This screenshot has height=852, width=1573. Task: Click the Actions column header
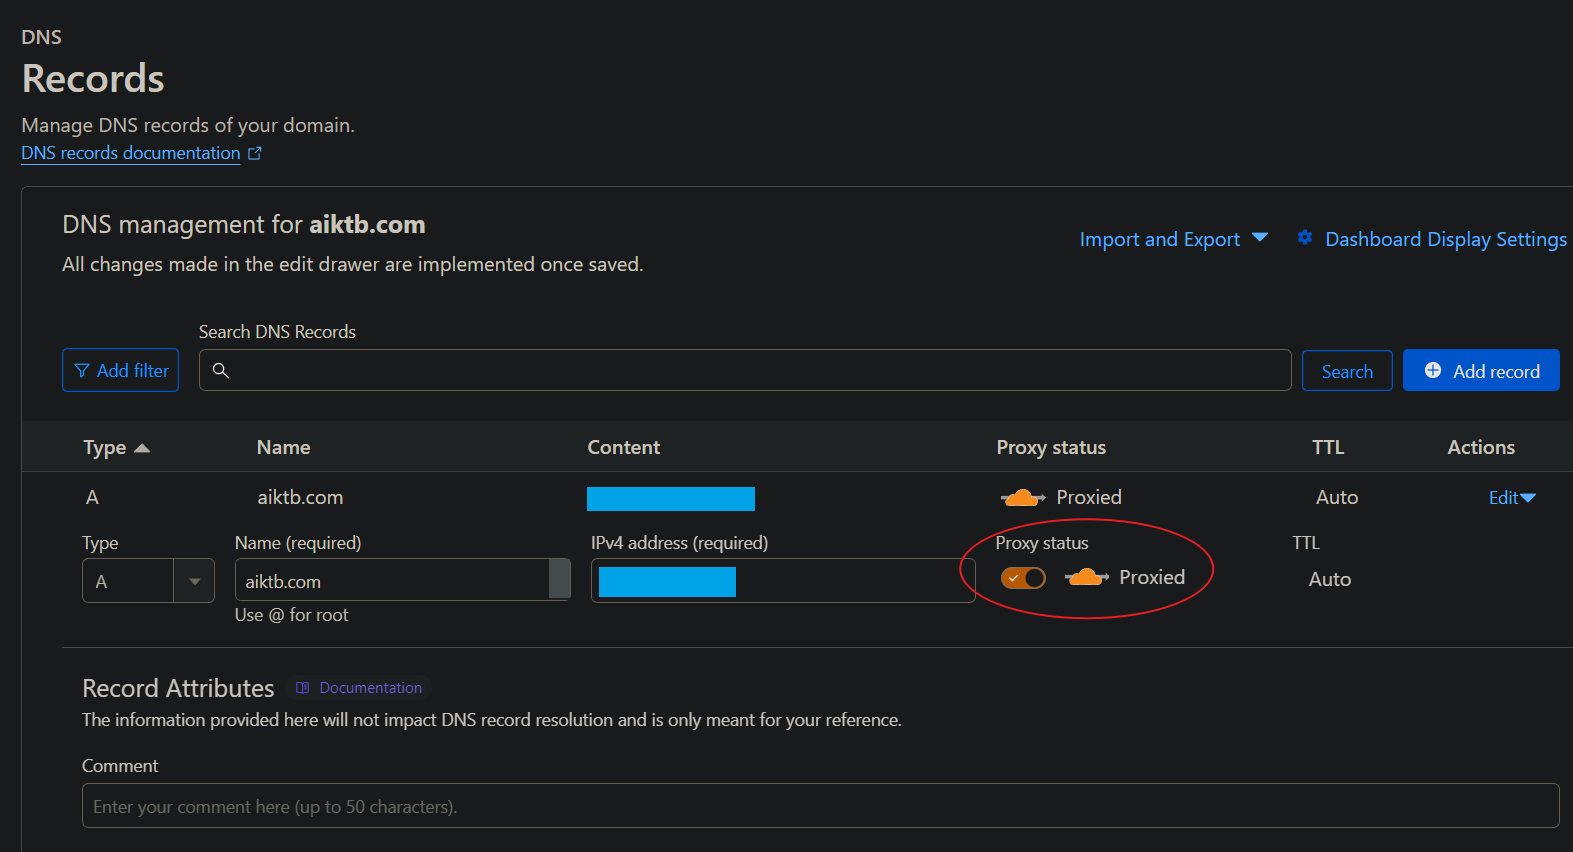1481,447
